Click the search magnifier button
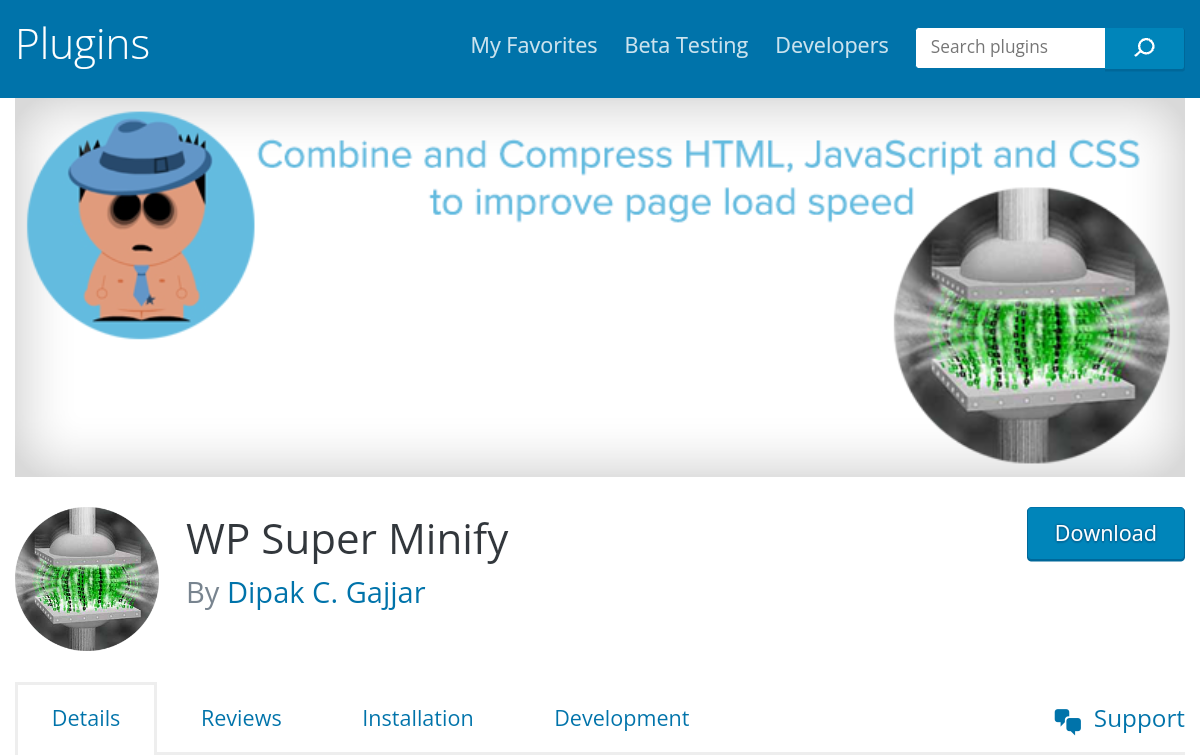This screenshot has width=1200, height=755. coord(1145,47)
